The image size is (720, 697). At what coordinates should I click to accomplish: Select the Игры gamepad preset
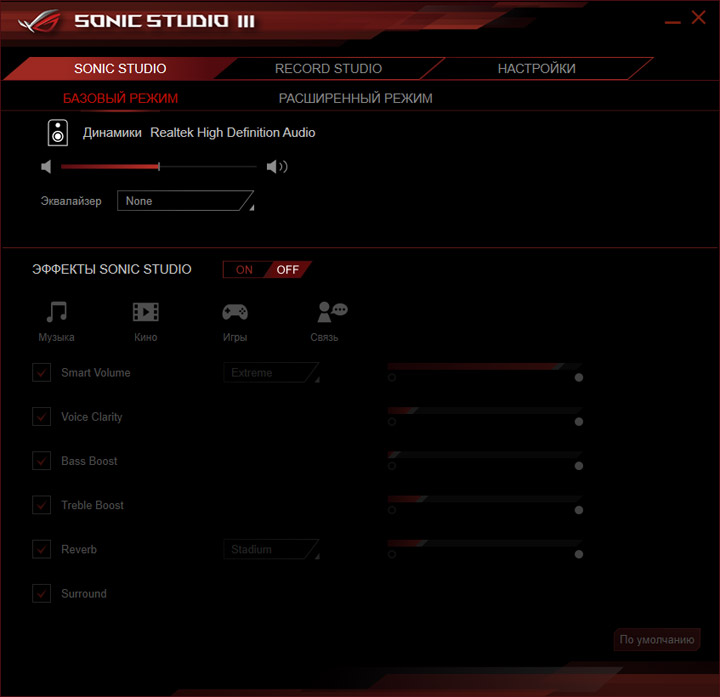(235, 312)
